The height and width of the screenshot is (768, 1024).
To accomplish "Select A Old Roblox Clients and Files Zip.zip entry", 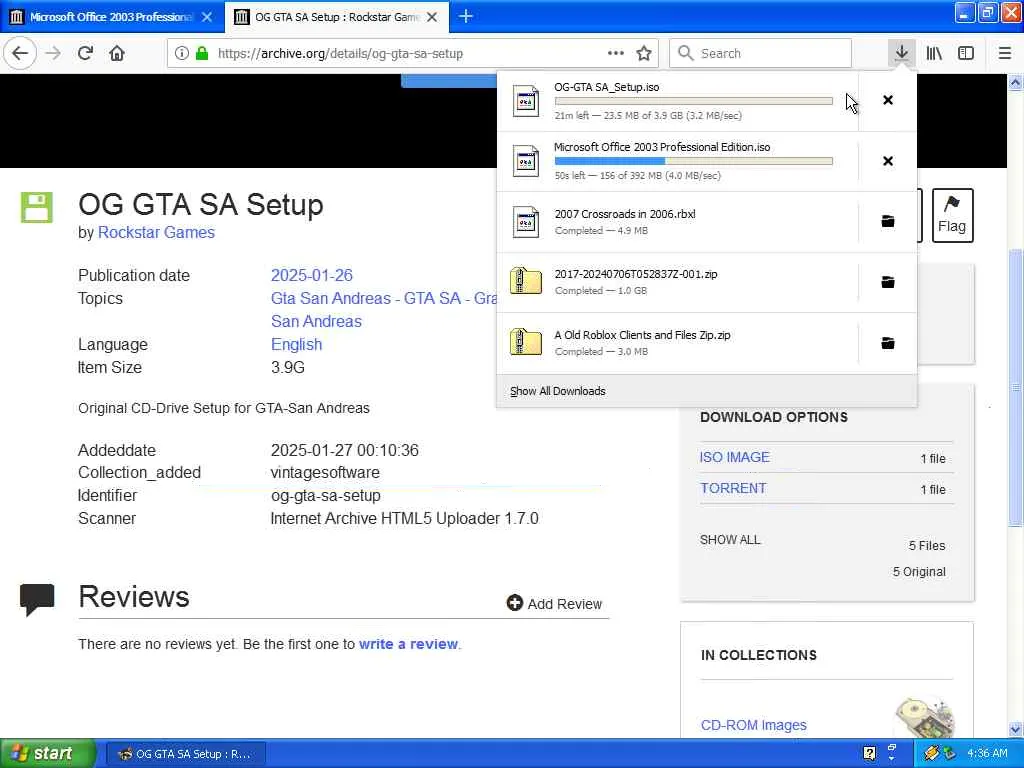I will point(678,343).
